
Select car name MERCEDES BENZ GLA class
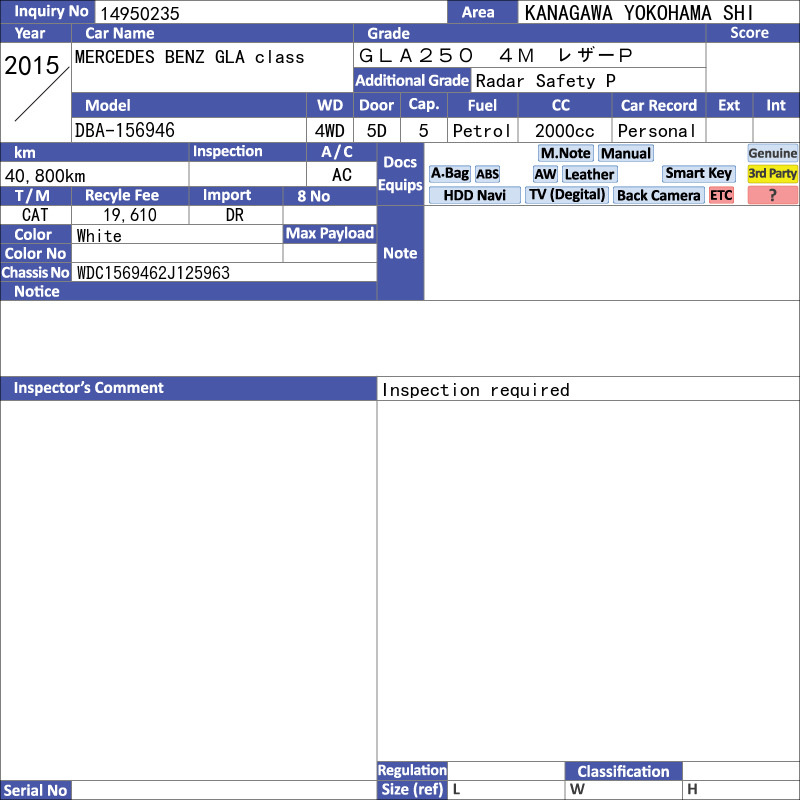pos(189,57)
